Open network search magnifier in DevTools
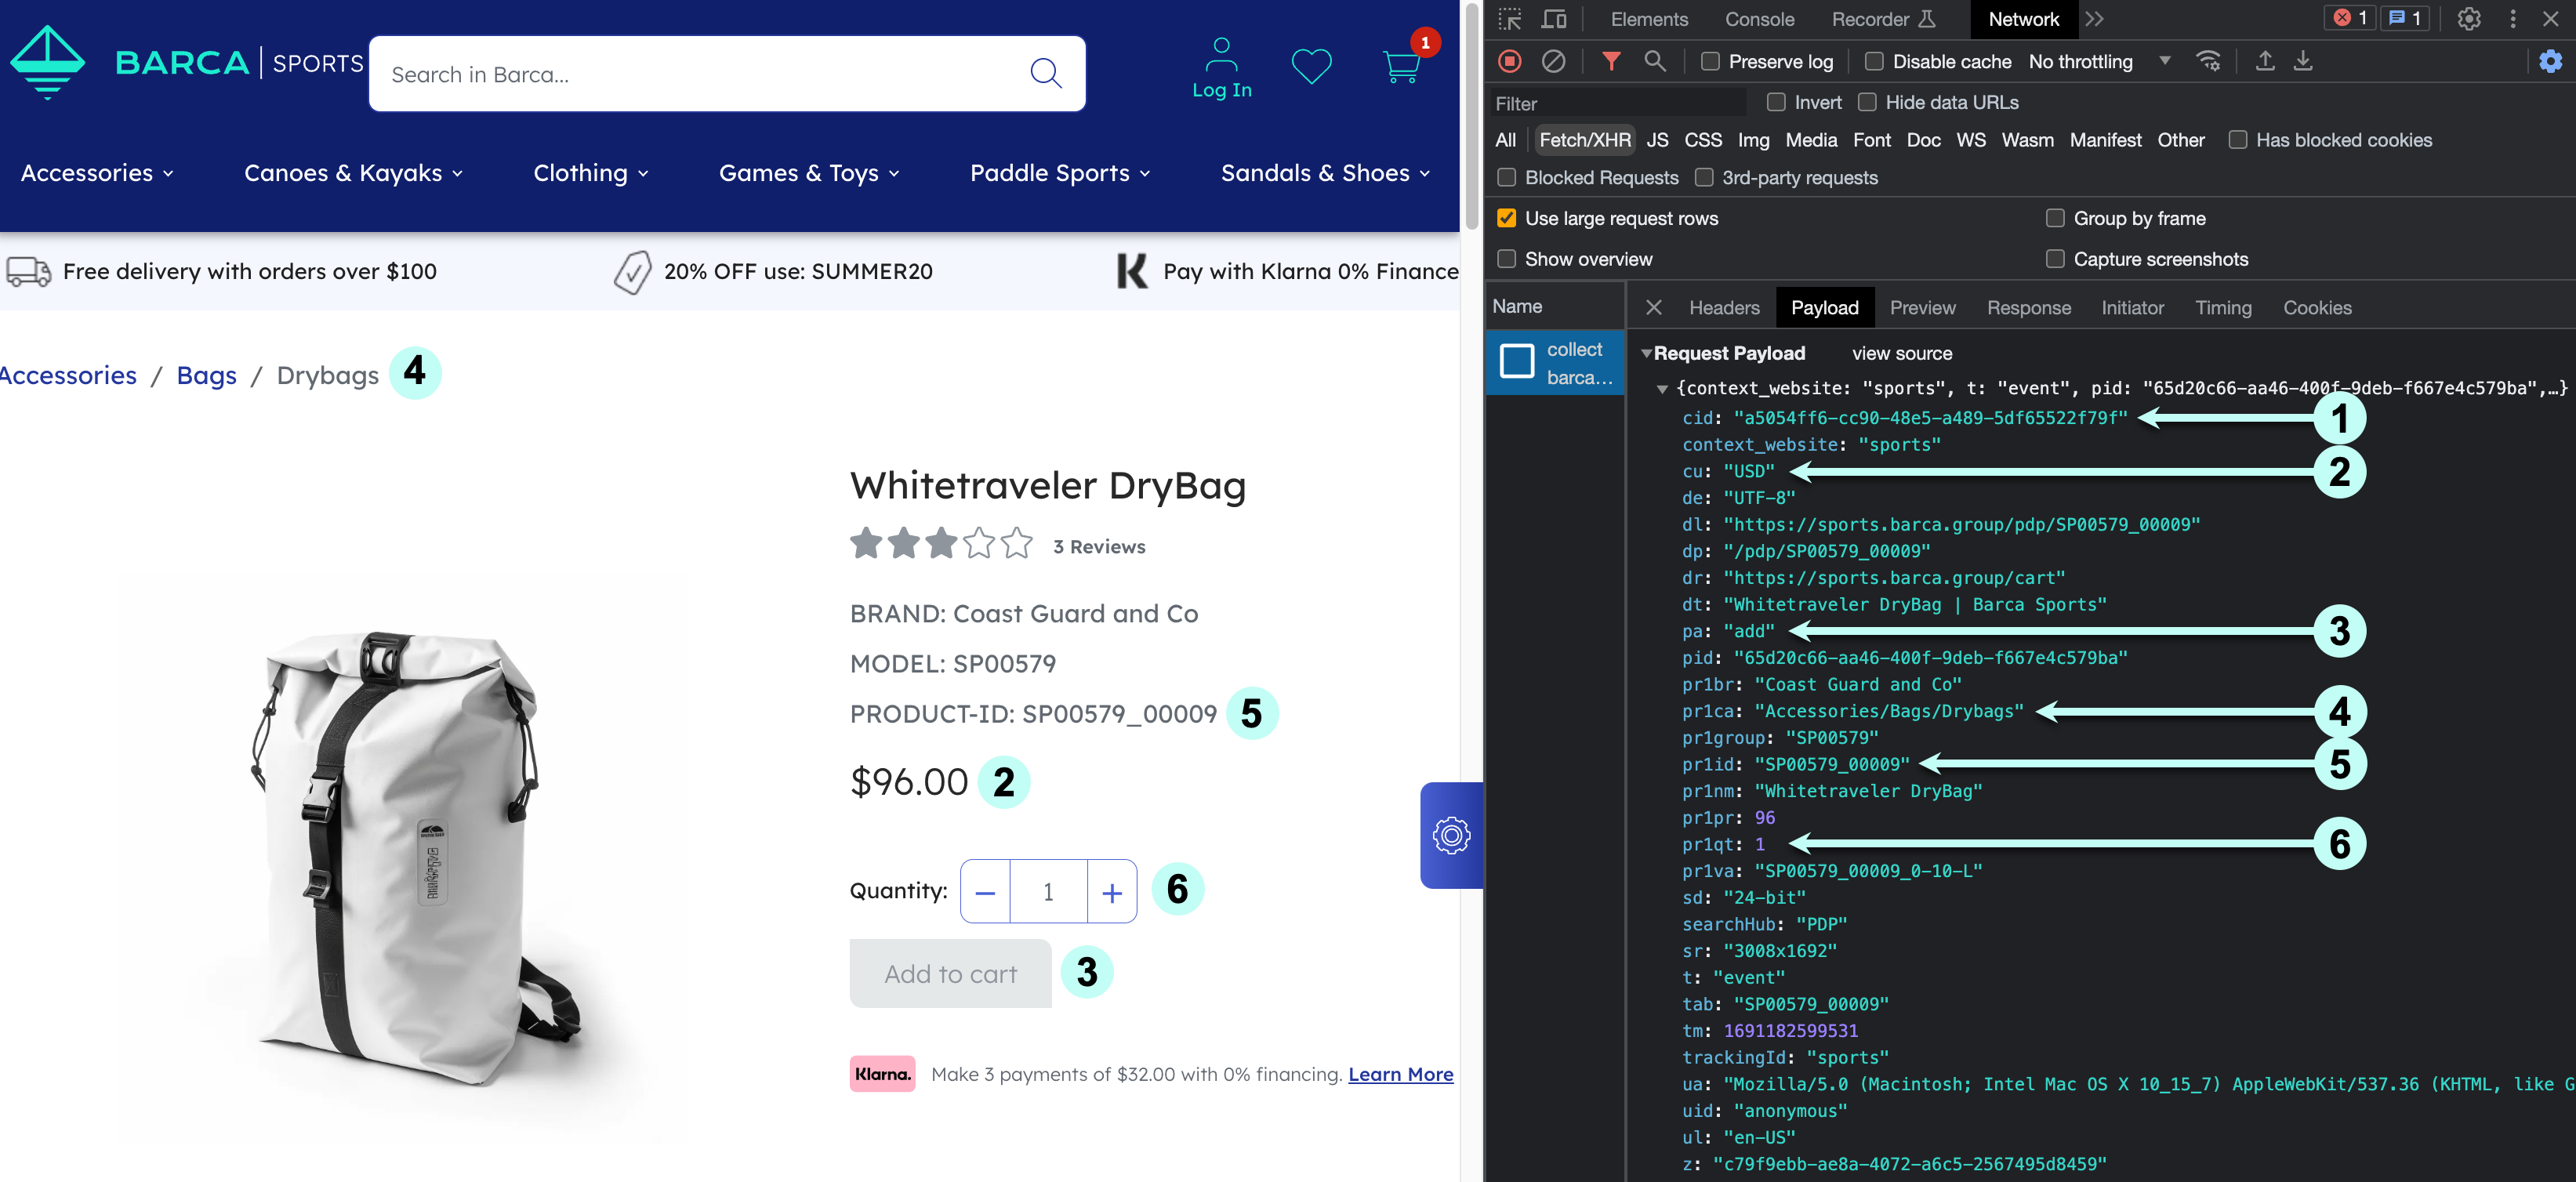This screenshot has width=2576, height=1182. (1655, 61)
